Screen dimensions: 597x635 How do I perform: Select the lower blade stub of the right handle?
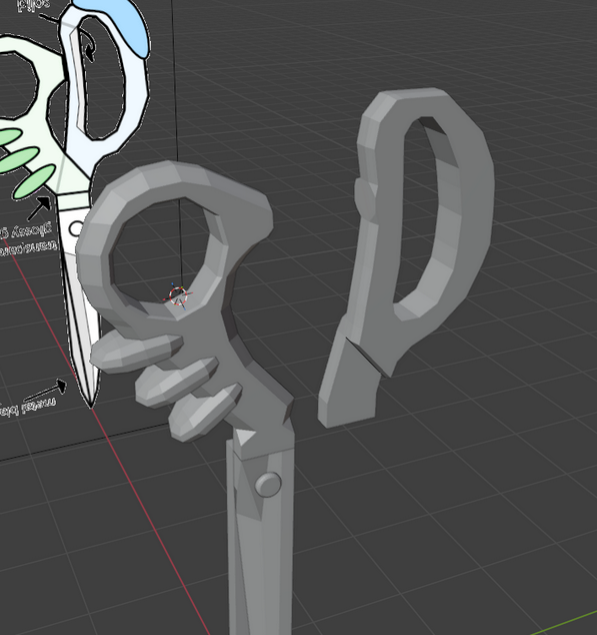pos(348,385)
